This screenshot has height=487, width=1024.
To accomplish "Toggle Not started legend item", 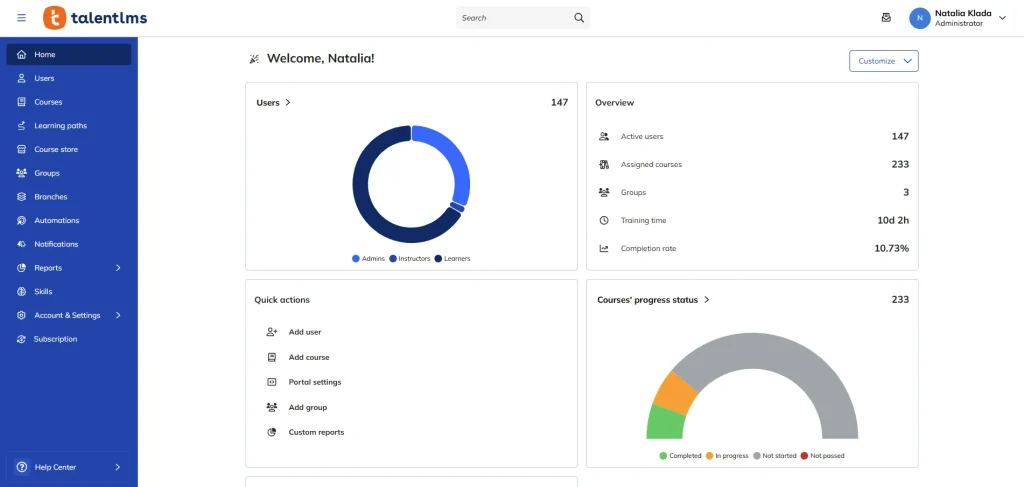I will point(775,456).
